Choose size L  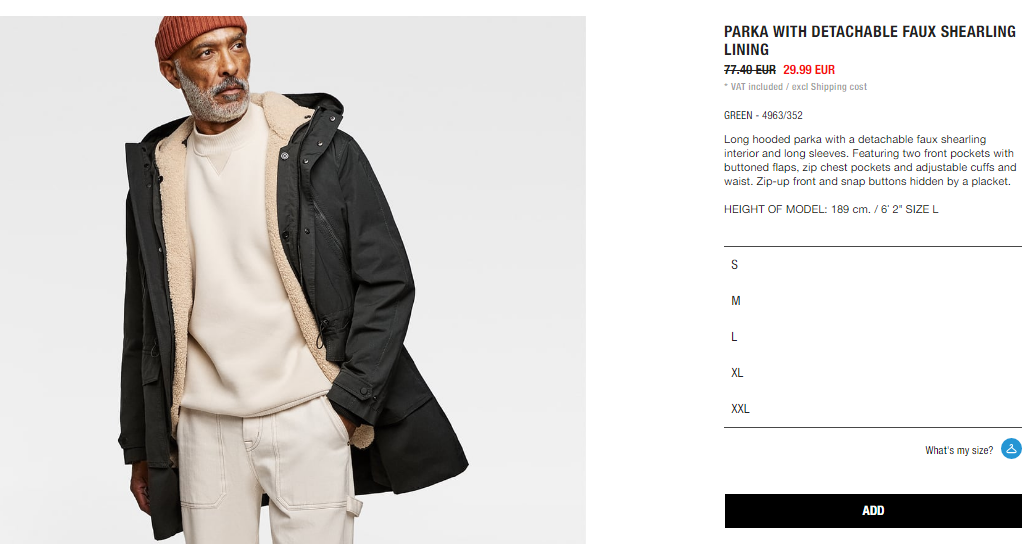873,337
